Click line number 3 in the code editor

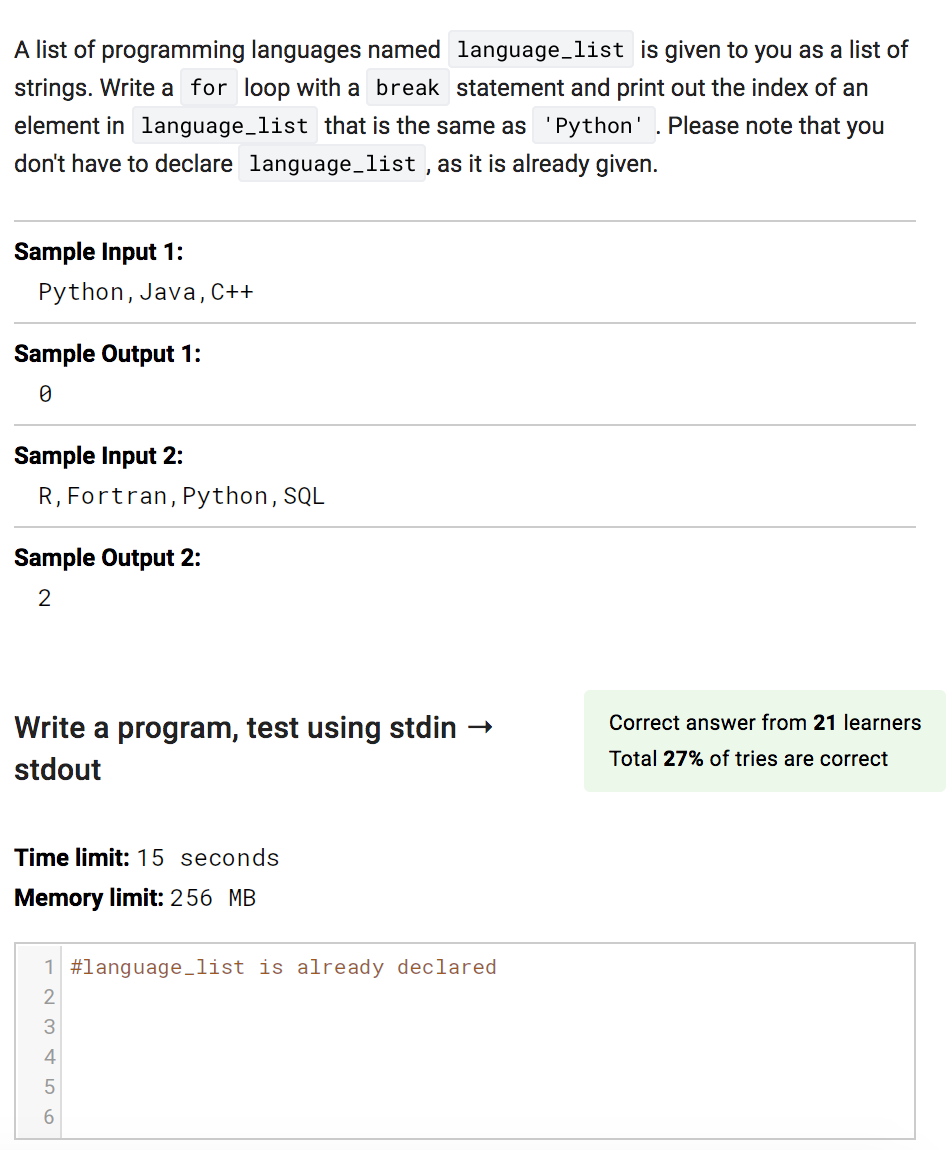(x=50, y=1027)
